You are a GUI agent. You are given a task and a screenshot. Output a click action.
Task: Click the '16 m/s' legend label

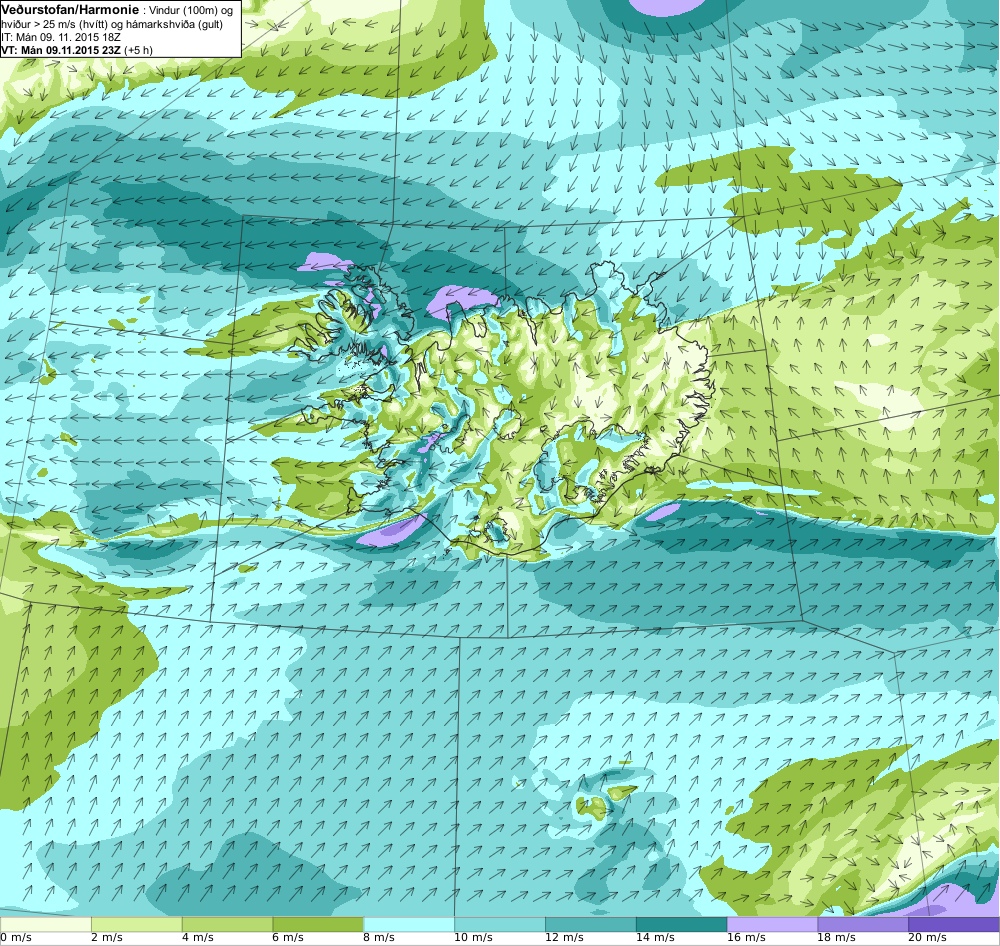coord(746,938)
